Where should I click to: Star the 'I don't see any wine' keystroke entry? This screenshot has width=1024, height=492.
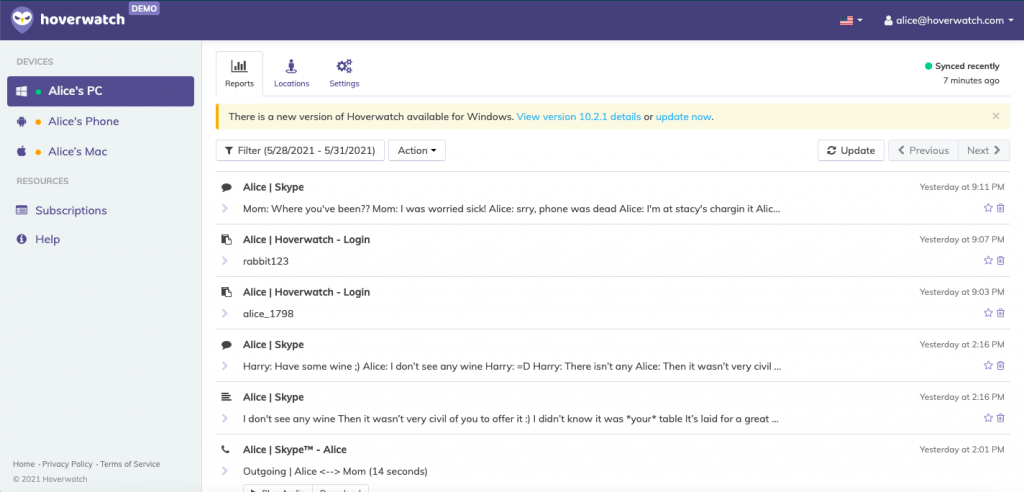pyautogui.click(x=988, y=418)
